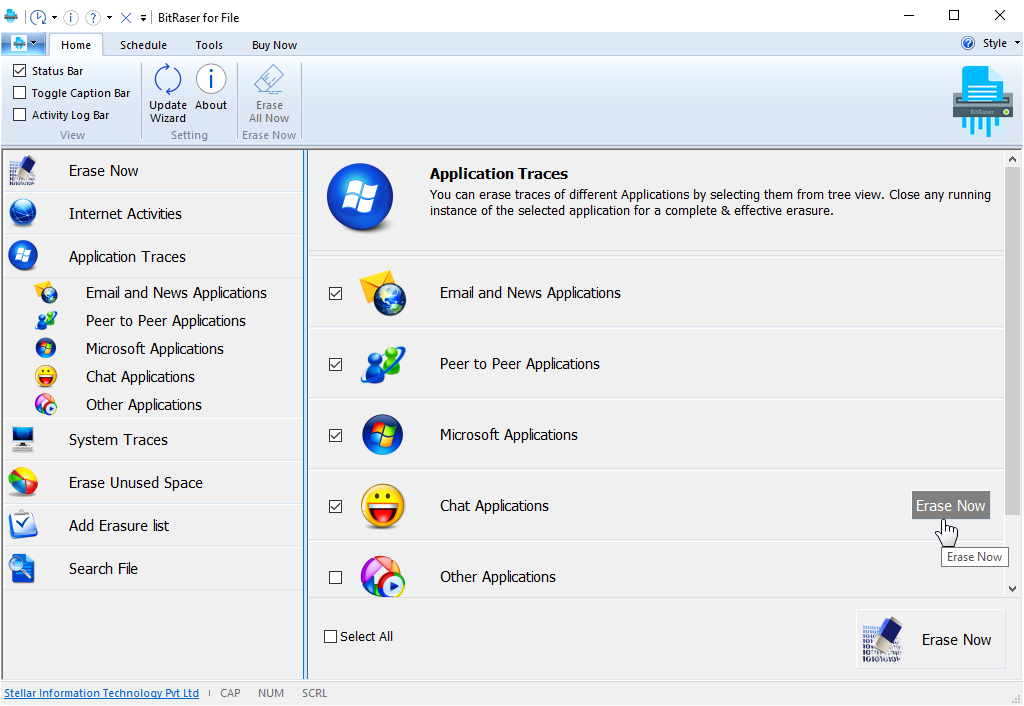Switch to the Schedule tab
1024x706 pixels.
pyautogui.click(x=143, y=45)
